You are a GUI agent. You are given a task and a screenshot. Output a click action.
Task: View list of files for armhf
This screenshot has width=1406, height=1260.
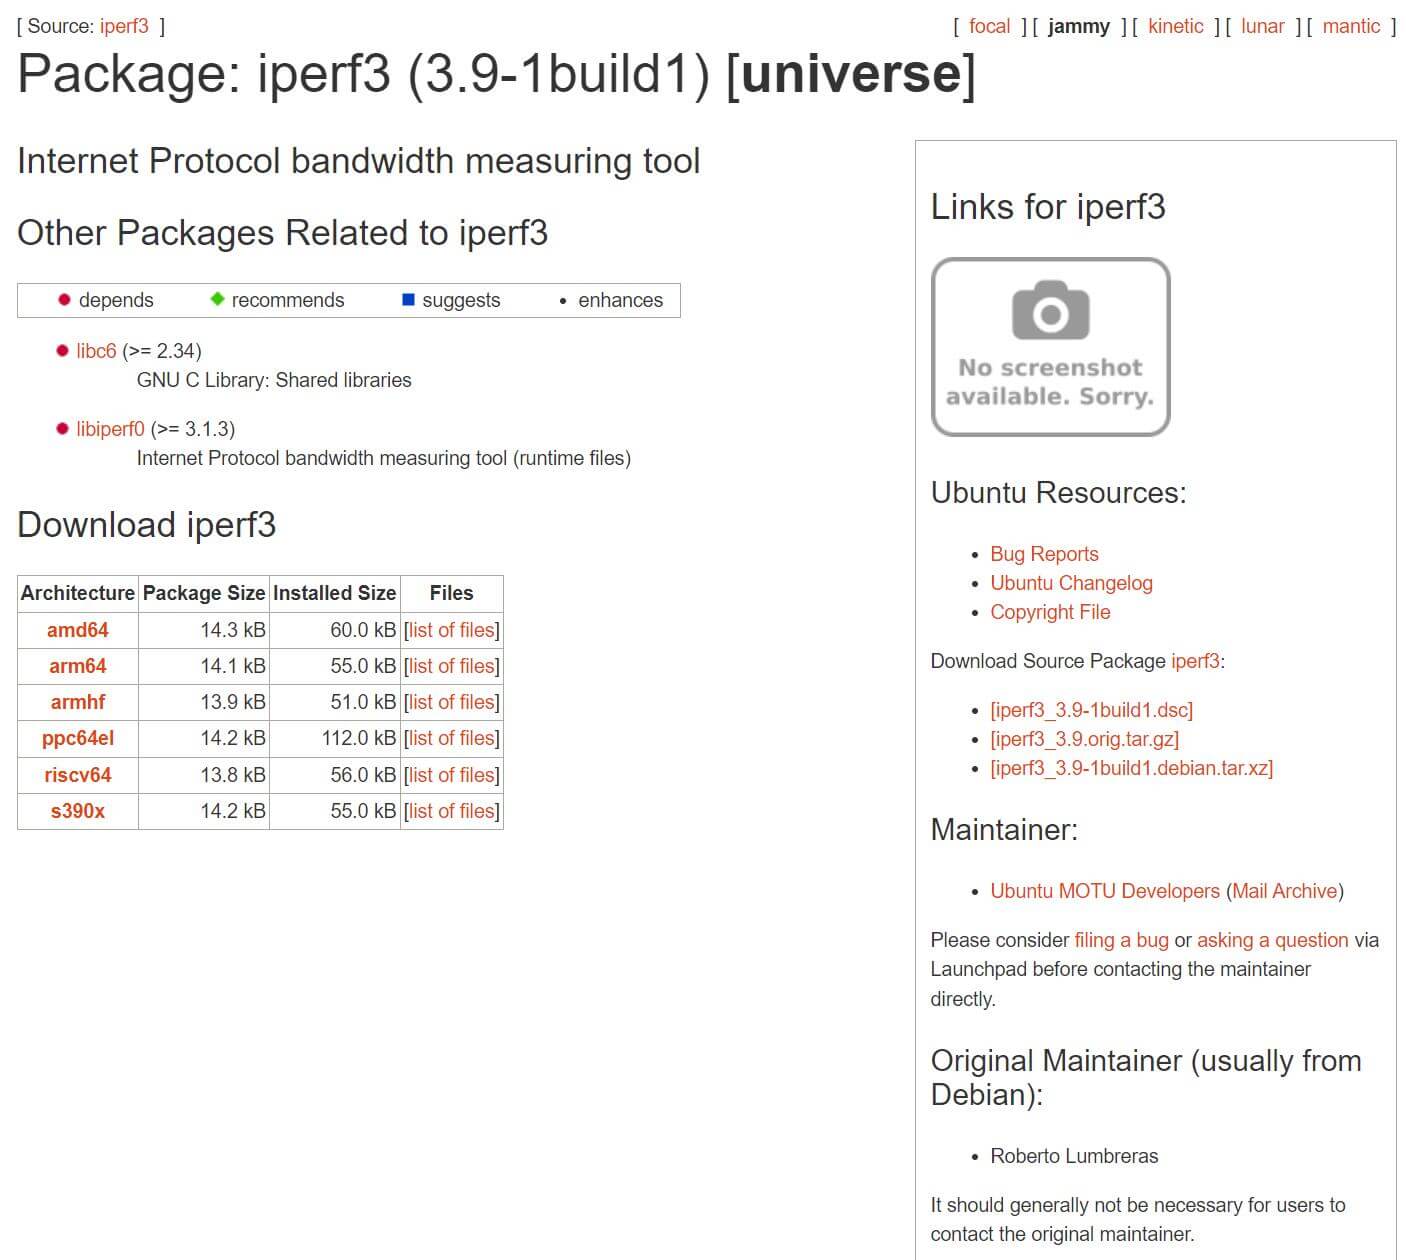pos(451,702)
